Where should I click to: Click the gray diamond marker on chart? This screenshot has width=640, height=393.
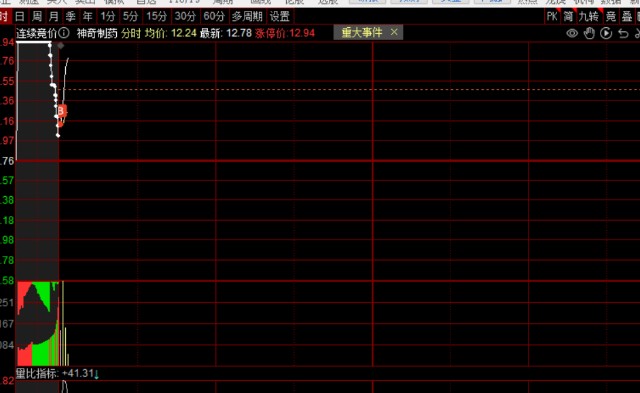coord(61,46)
